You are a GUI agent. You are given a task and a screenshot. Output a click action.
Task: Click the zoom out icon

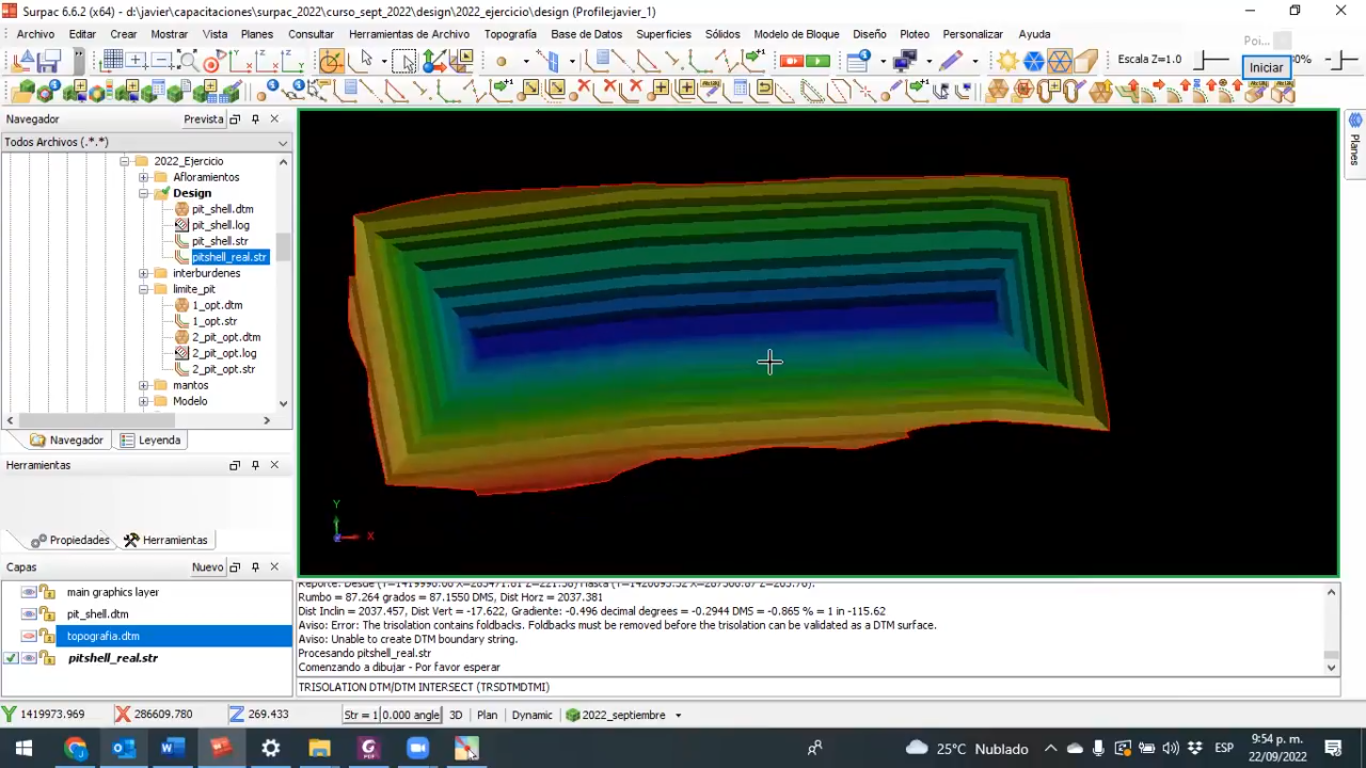162,60
